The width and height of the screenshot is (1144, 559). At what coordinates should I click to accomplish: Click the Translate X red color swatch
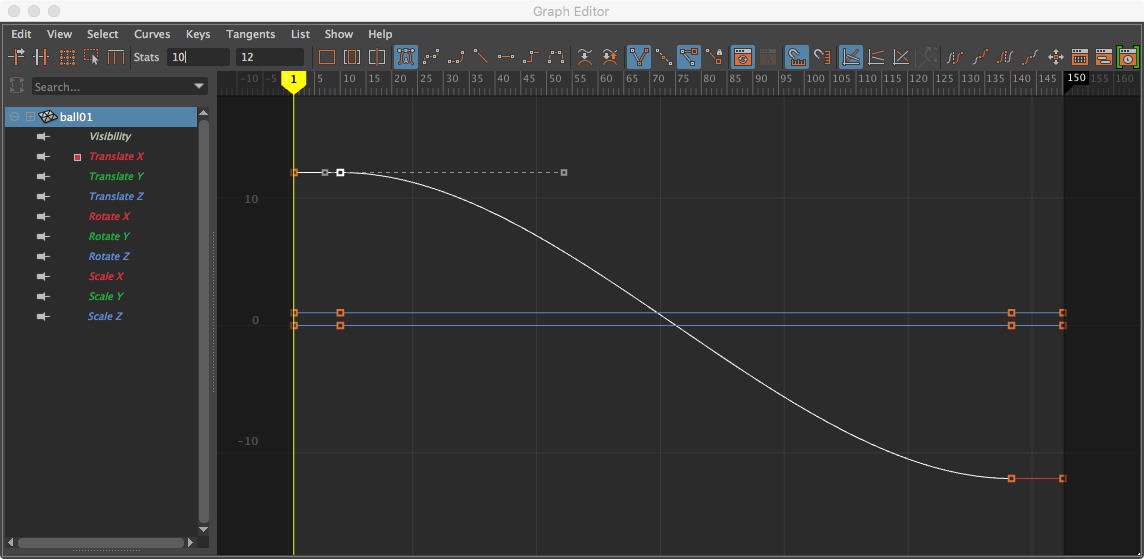[77, 157]
